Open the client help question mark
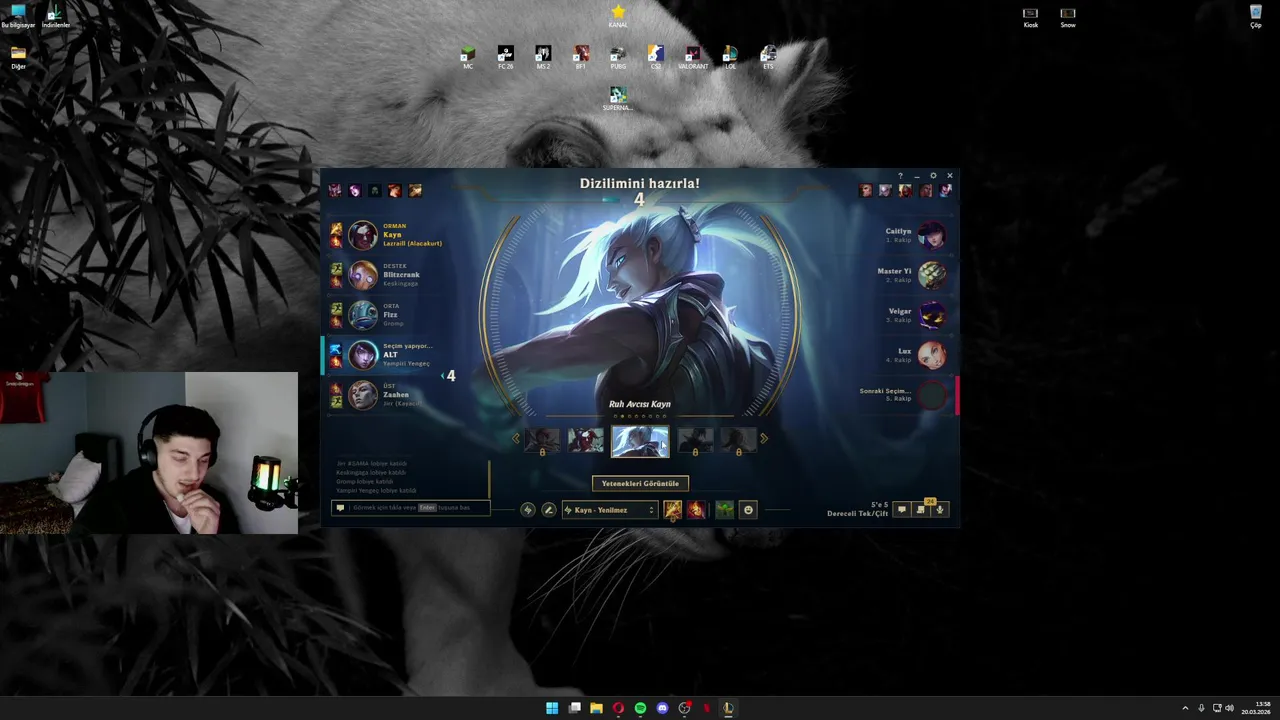 [900, 176]
